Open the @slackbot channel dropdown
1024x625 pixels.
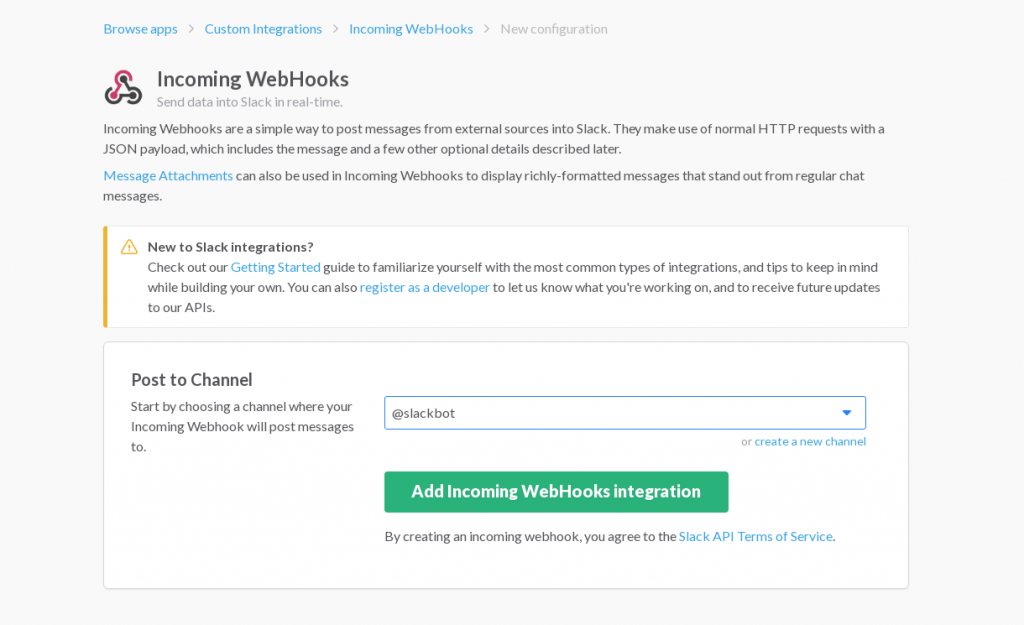(x=624, y=413)
